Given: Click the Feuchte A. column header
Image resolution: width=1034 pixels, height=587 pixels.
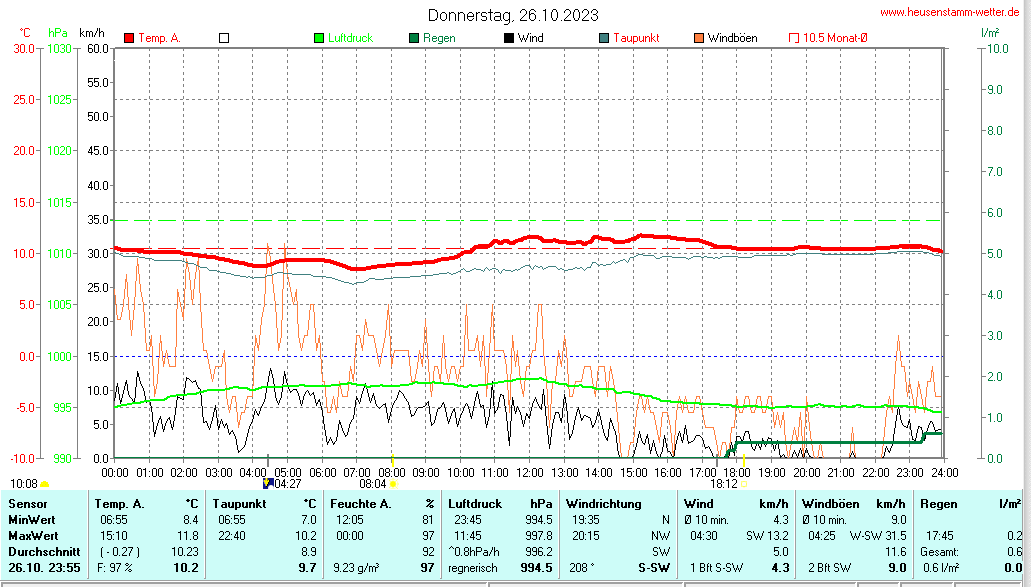Looking at the screenshot, I should pyautogui.click(x=360, y=504).
